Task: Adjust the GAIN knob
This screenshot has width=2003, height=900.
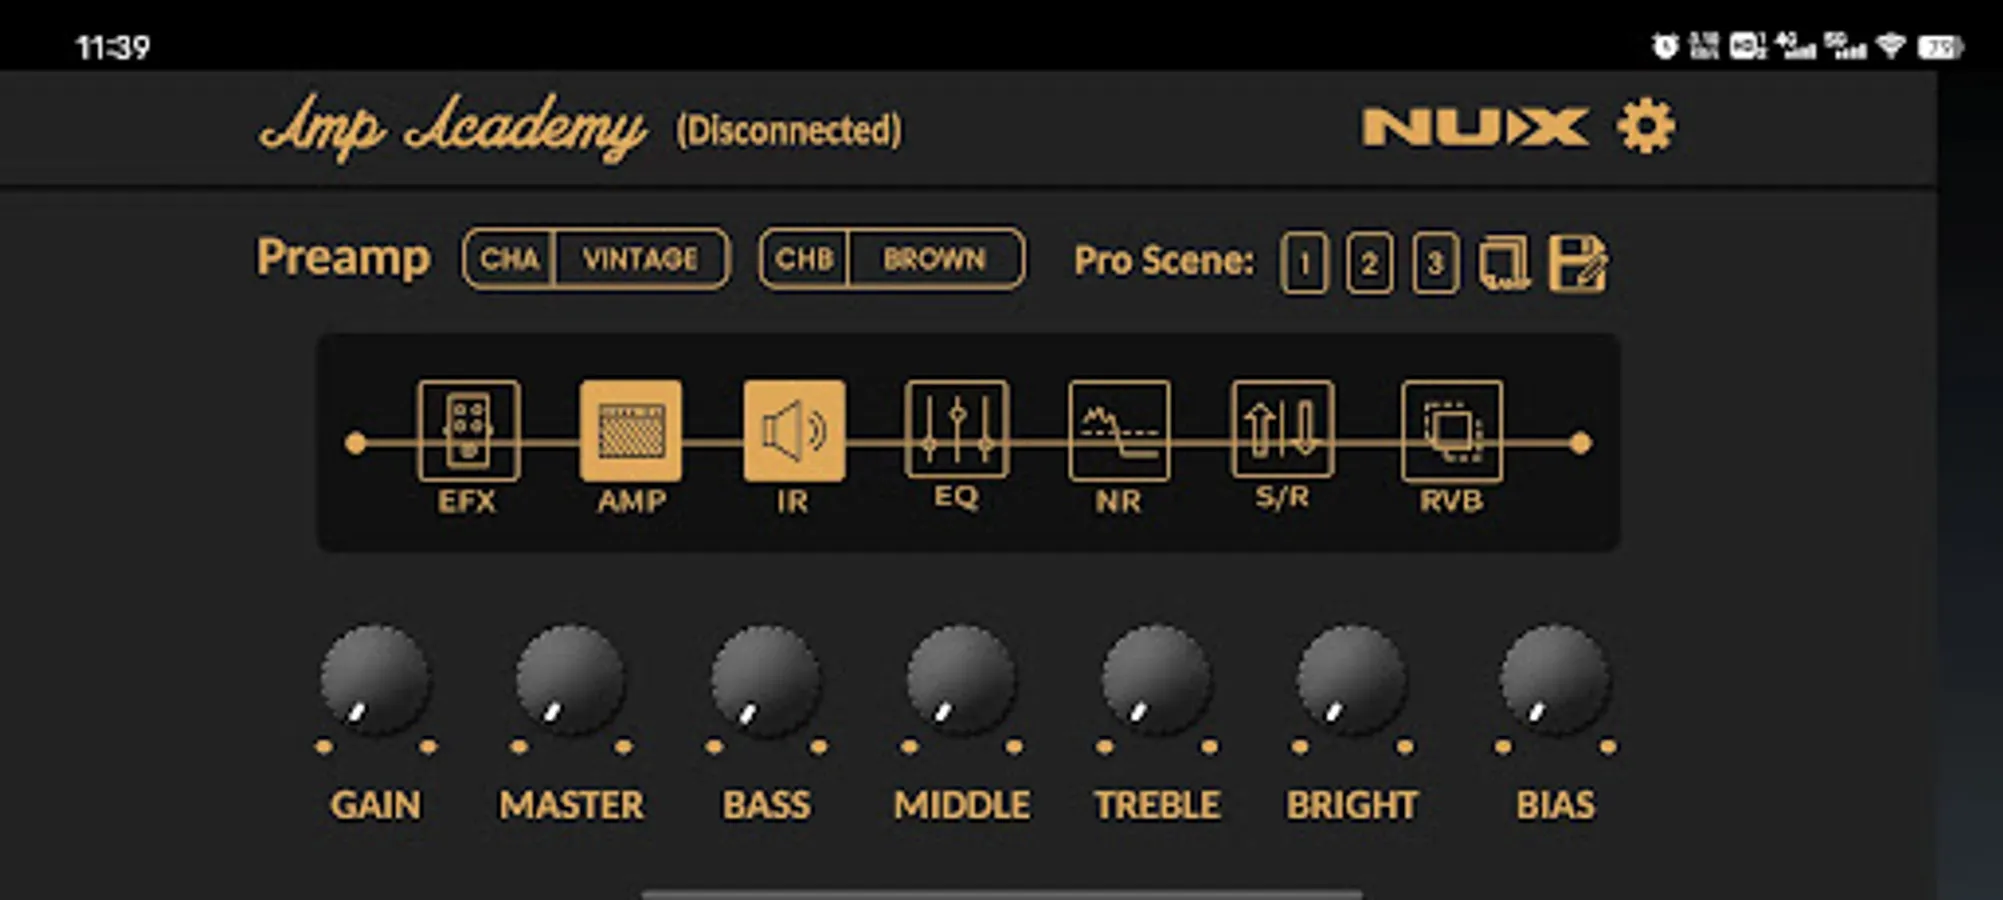Action: tap(375, 681)
